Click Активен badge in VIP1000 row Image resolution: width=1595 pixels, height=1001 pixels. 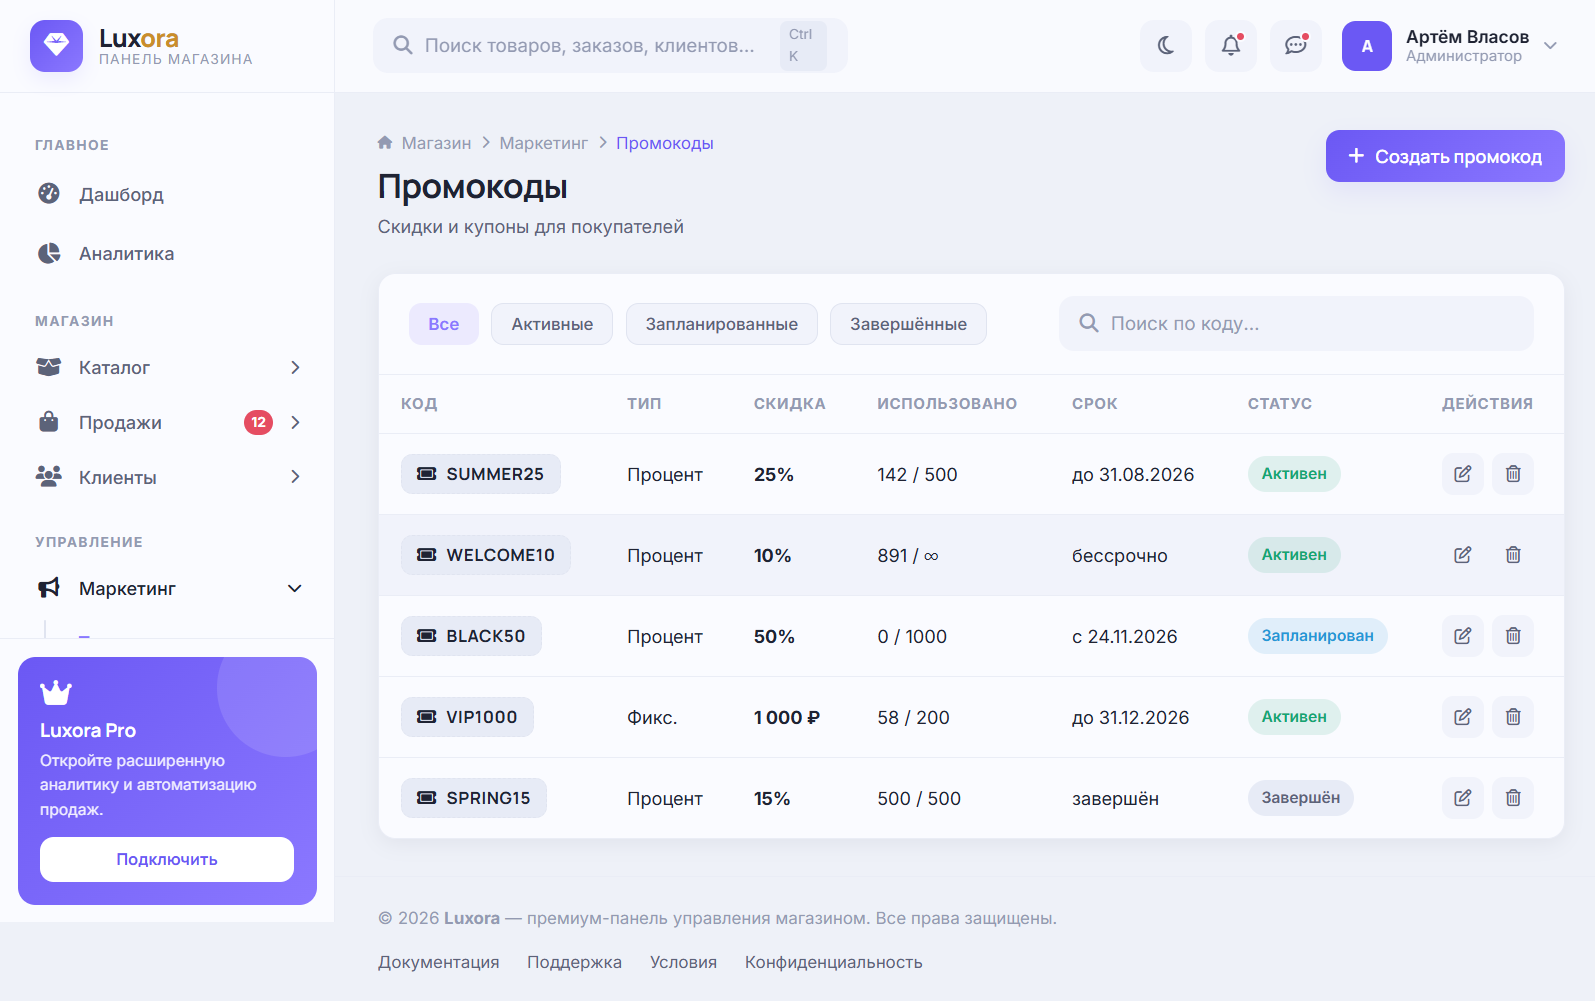point(1294,717)
